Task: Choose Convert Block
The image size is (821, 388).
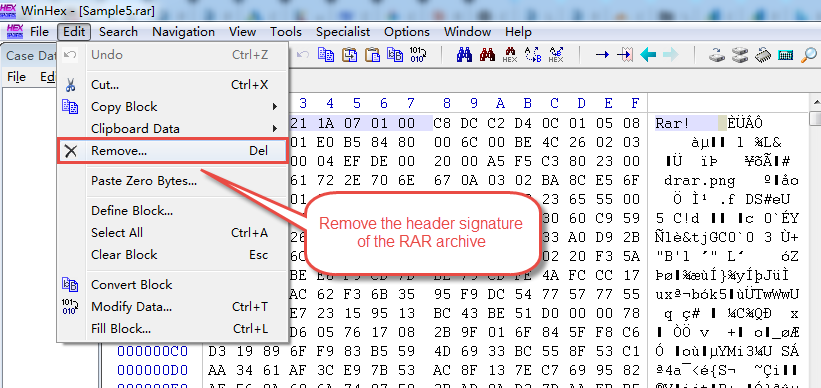Action: pyautogui.click(x=172, y=285)
